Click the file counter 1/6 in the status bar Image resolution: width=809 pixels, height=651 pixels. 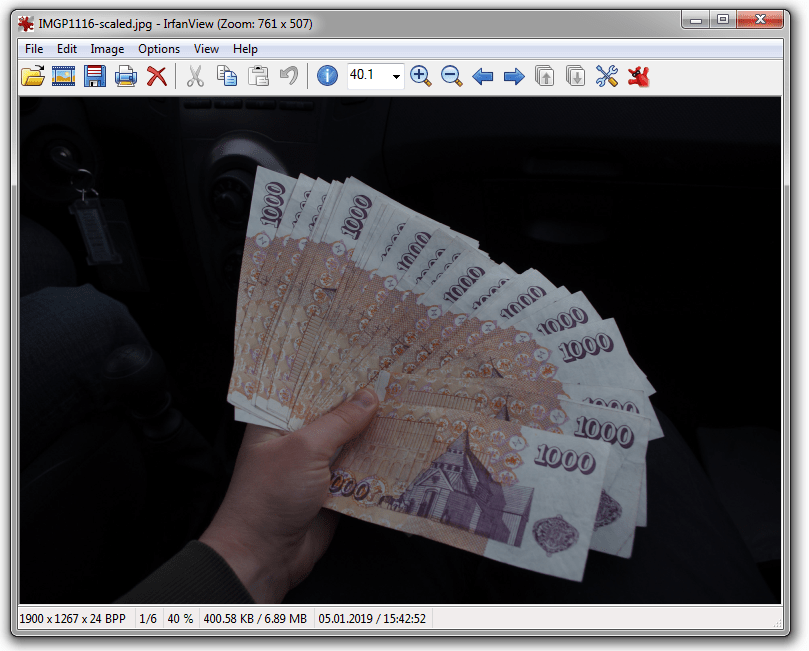pyautogui.click(x=146, y=618)
